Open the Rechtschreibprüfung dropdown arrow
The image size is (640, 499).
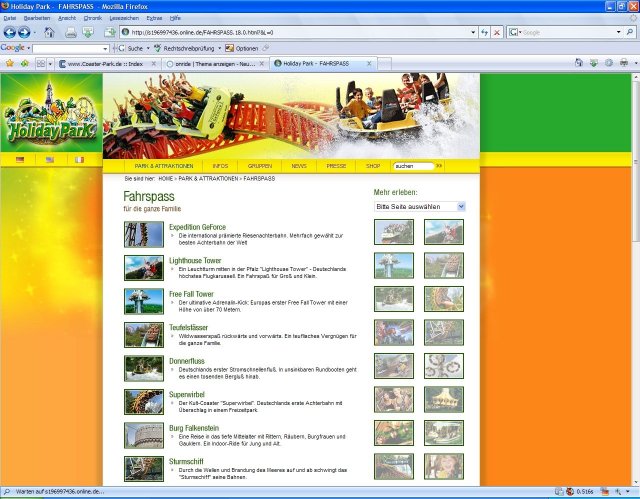[x=220, y=48]
